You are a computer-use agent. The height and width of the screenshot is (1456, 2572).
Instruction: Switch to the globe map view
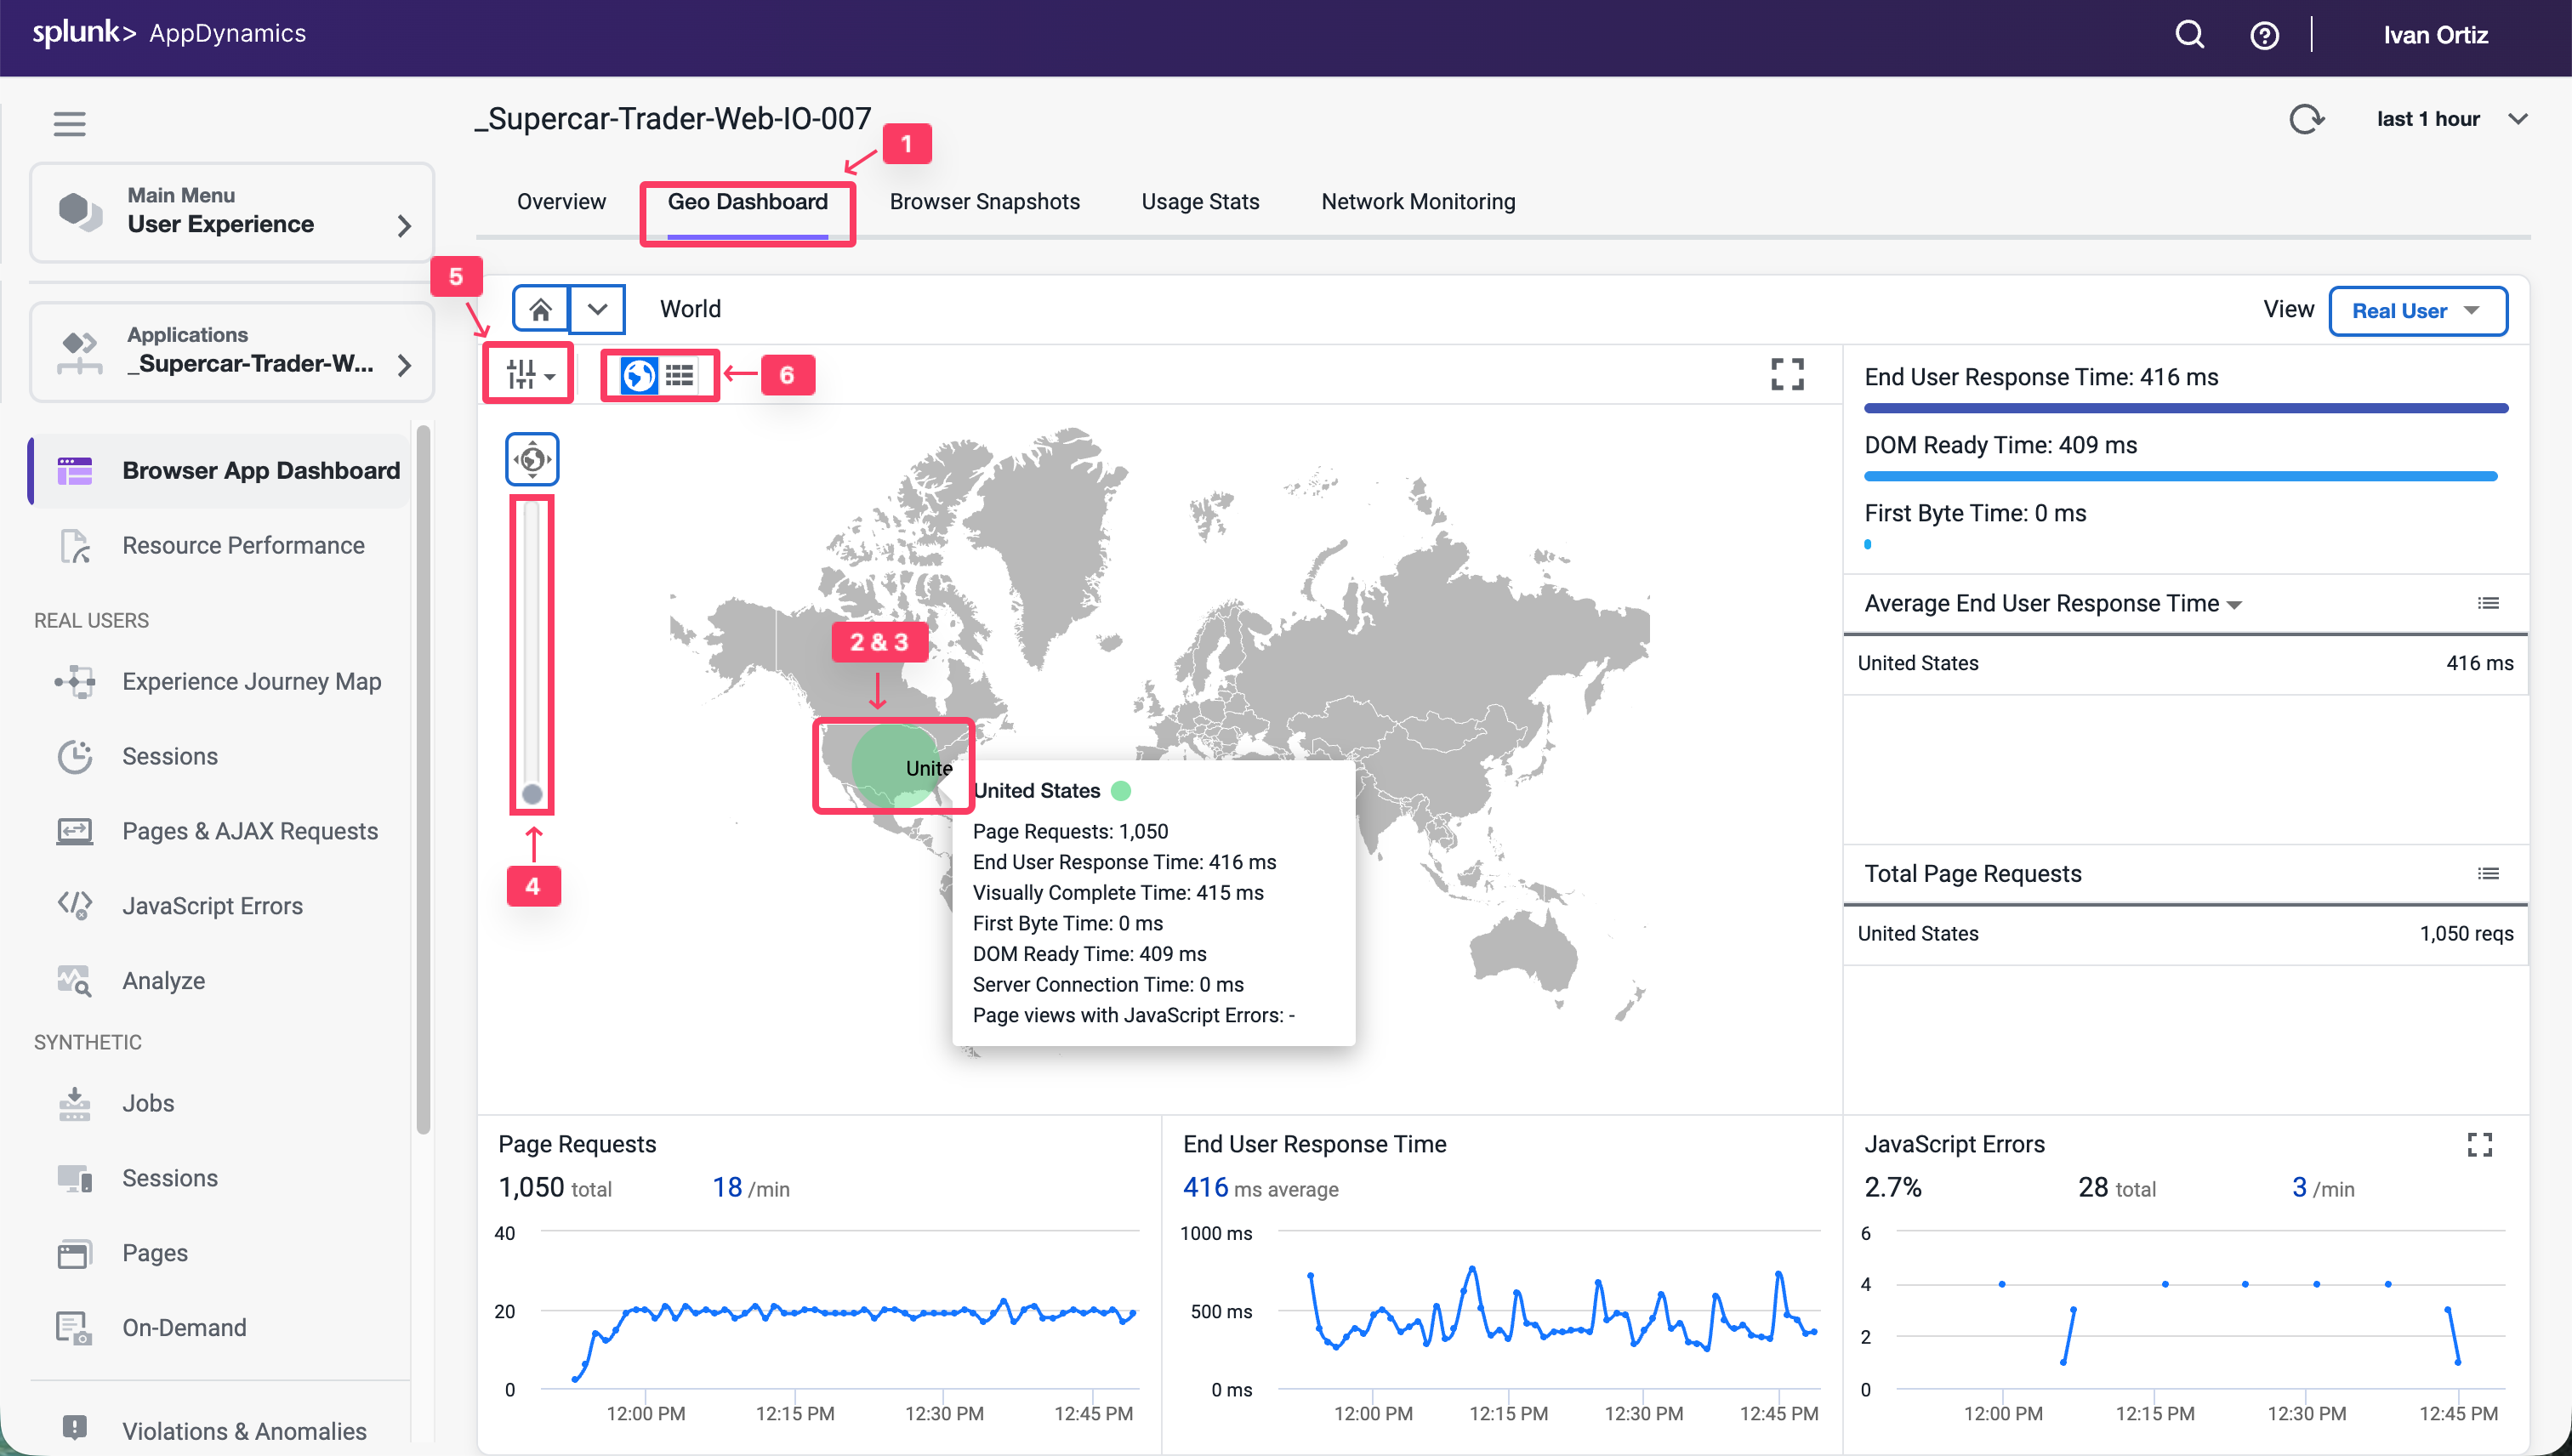pos(638,375)
